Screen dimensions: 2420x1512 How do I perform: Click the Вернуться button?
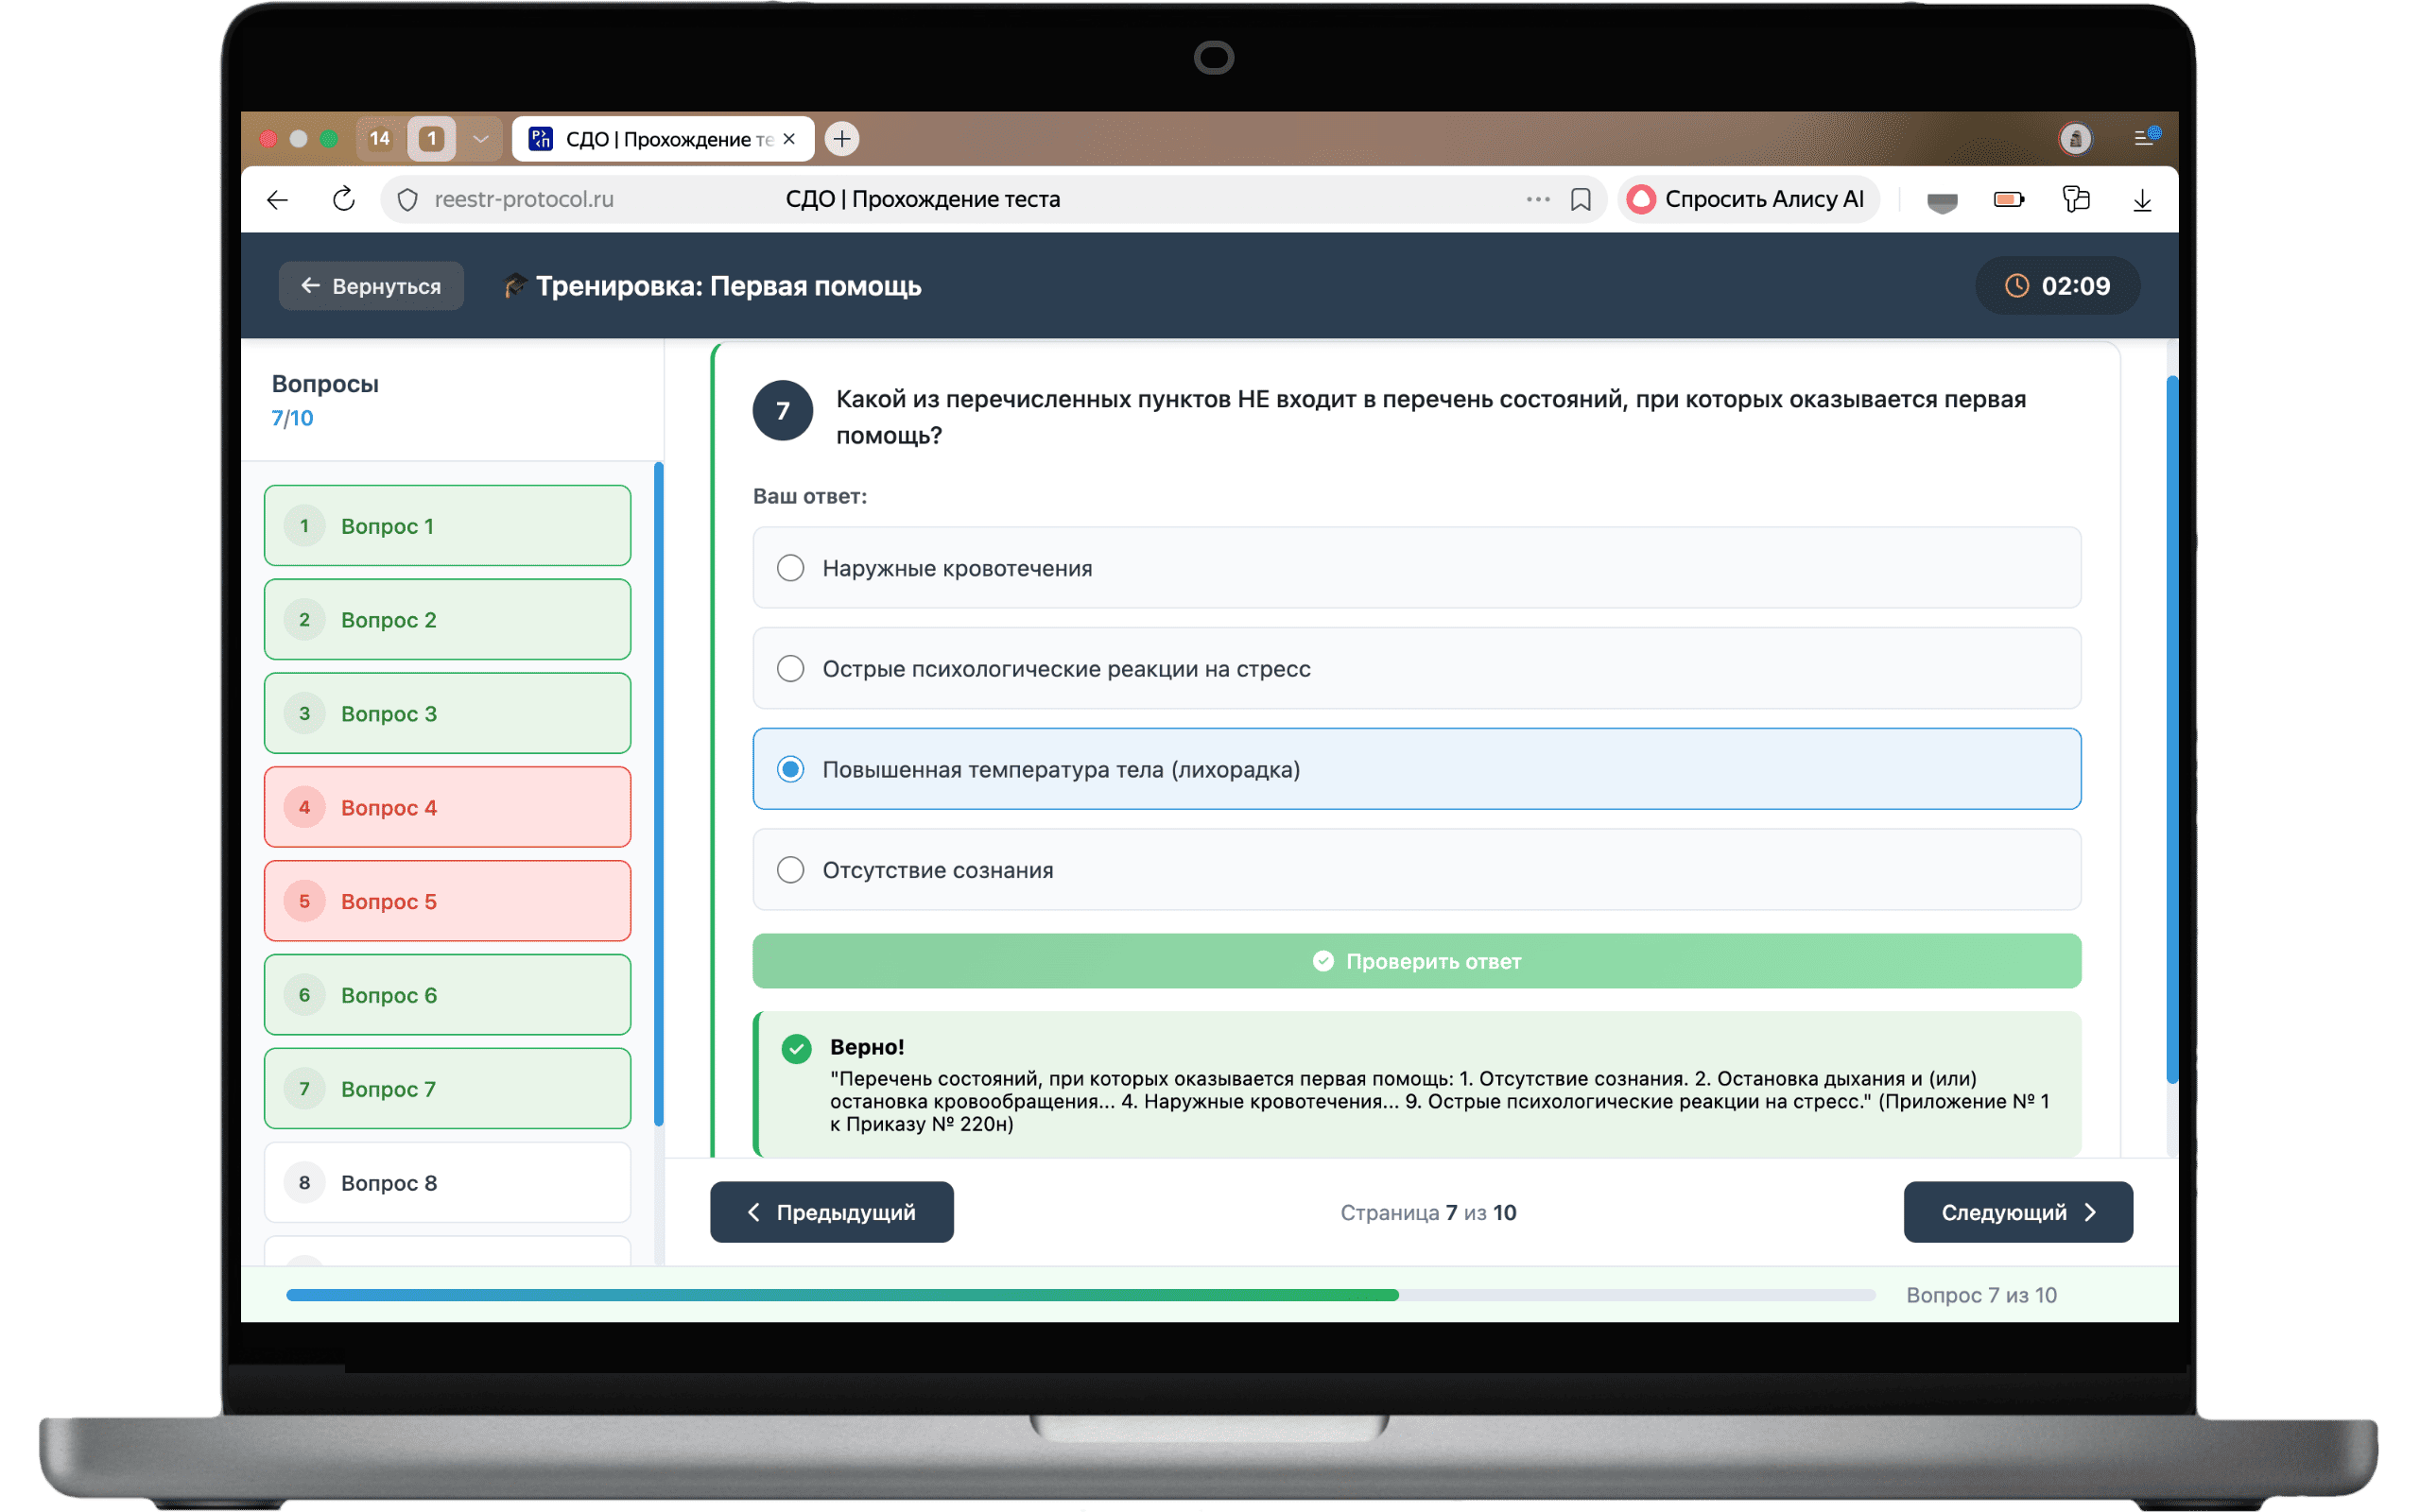[x=371, y=286]
